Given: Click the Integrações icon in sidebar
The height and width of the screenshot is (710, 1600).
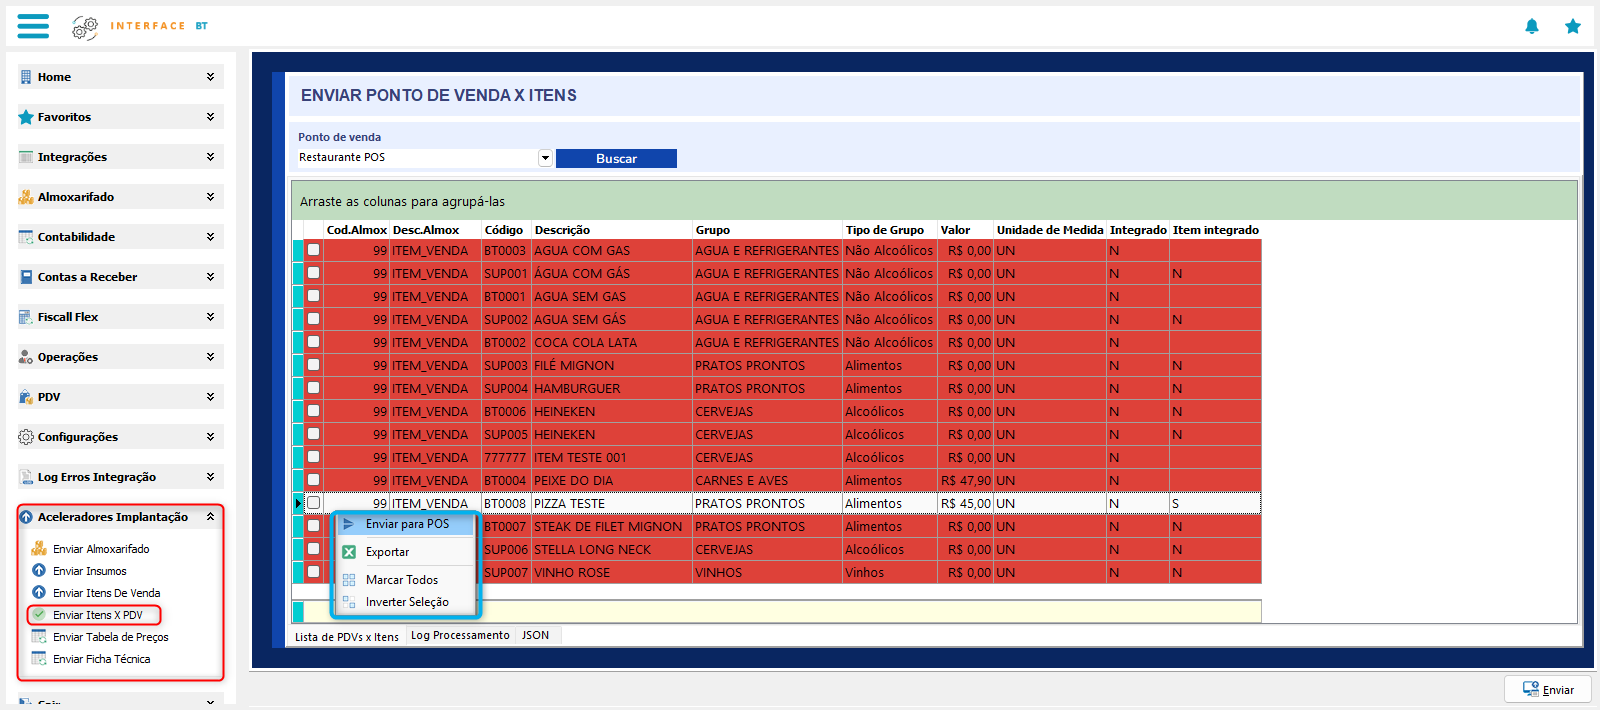Looking at the screenshot, I should click(26, 157).
